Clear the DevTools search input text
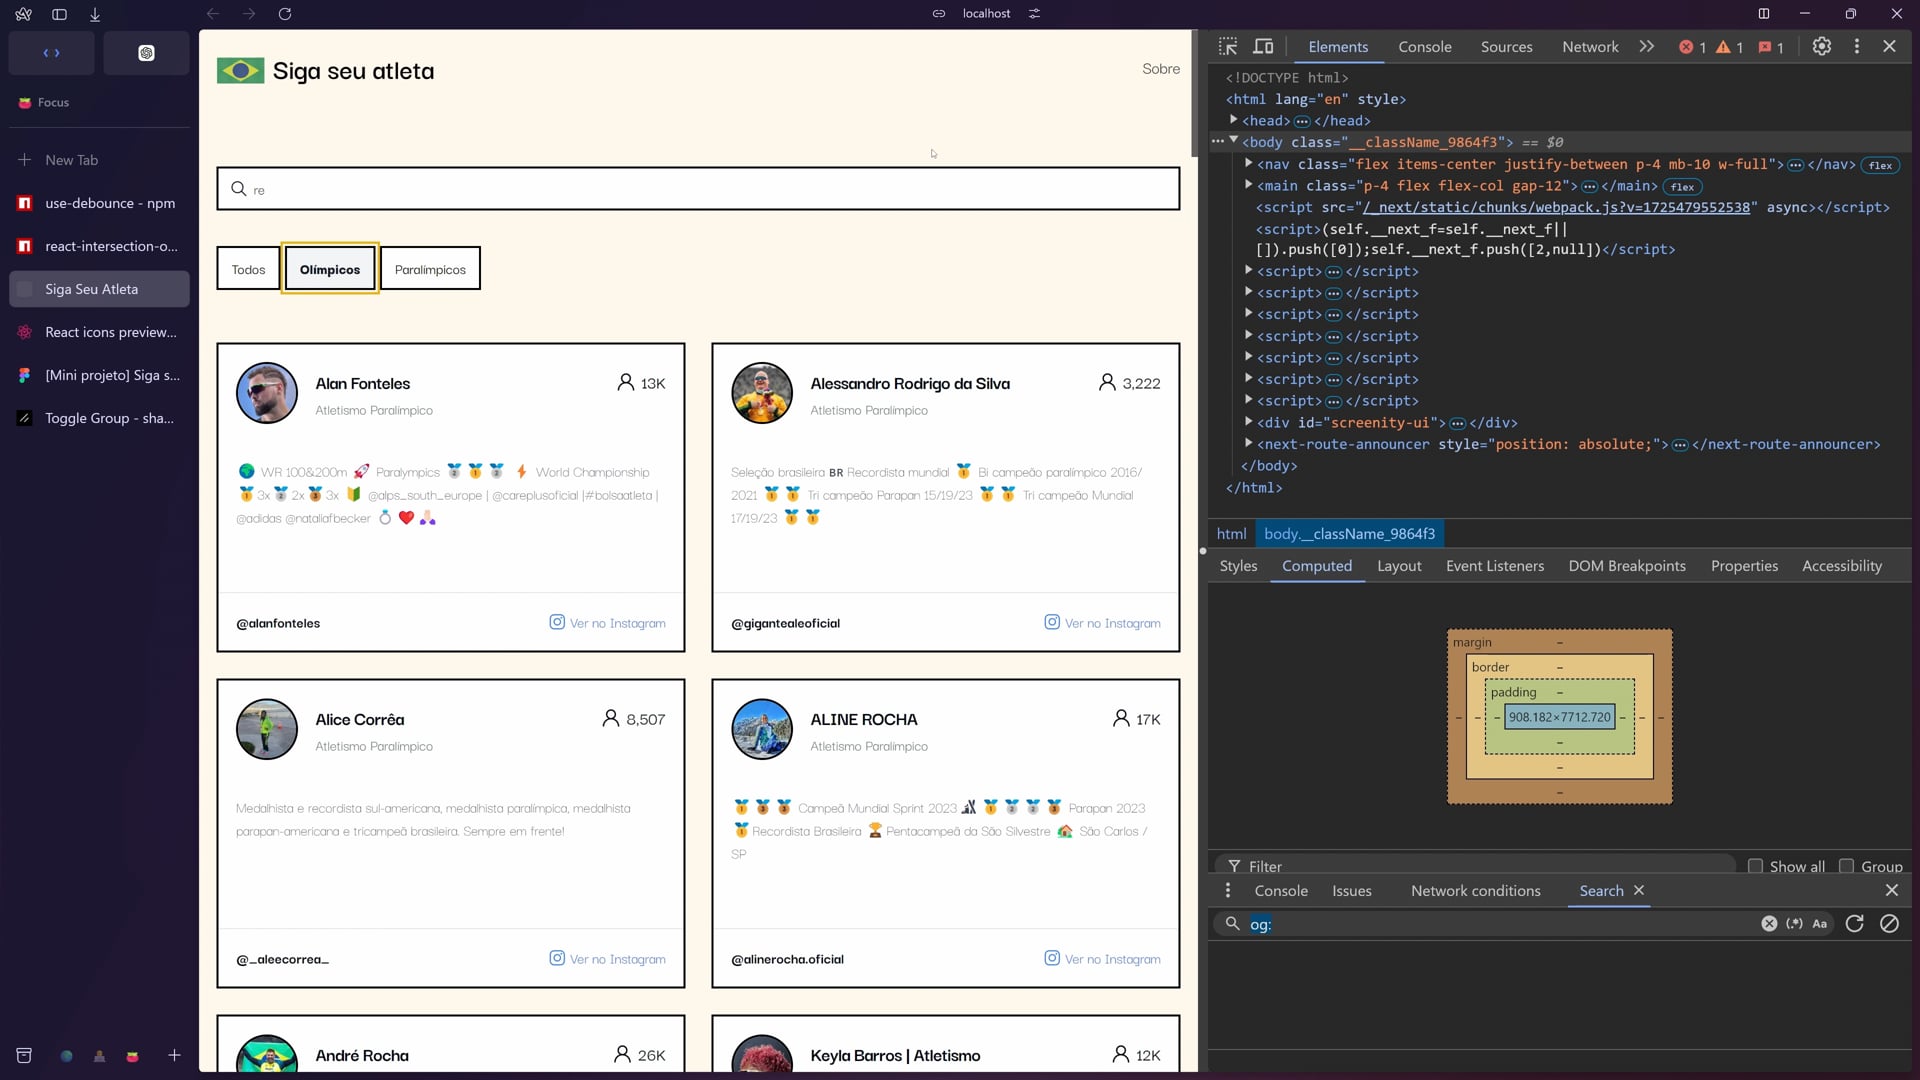The image size is (1920, 1080). pos(1769,924)
